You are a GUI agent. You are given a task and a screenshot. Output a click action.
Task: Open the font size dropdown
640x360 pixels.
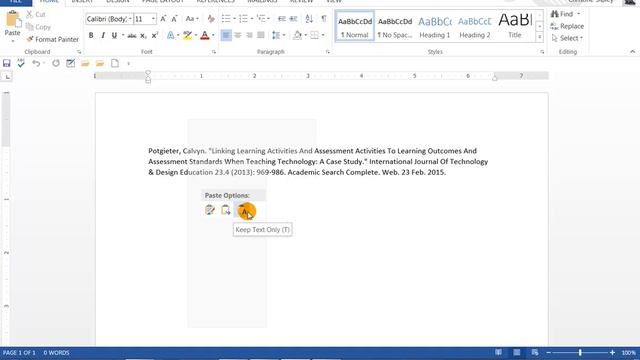(x=153, y=19)
